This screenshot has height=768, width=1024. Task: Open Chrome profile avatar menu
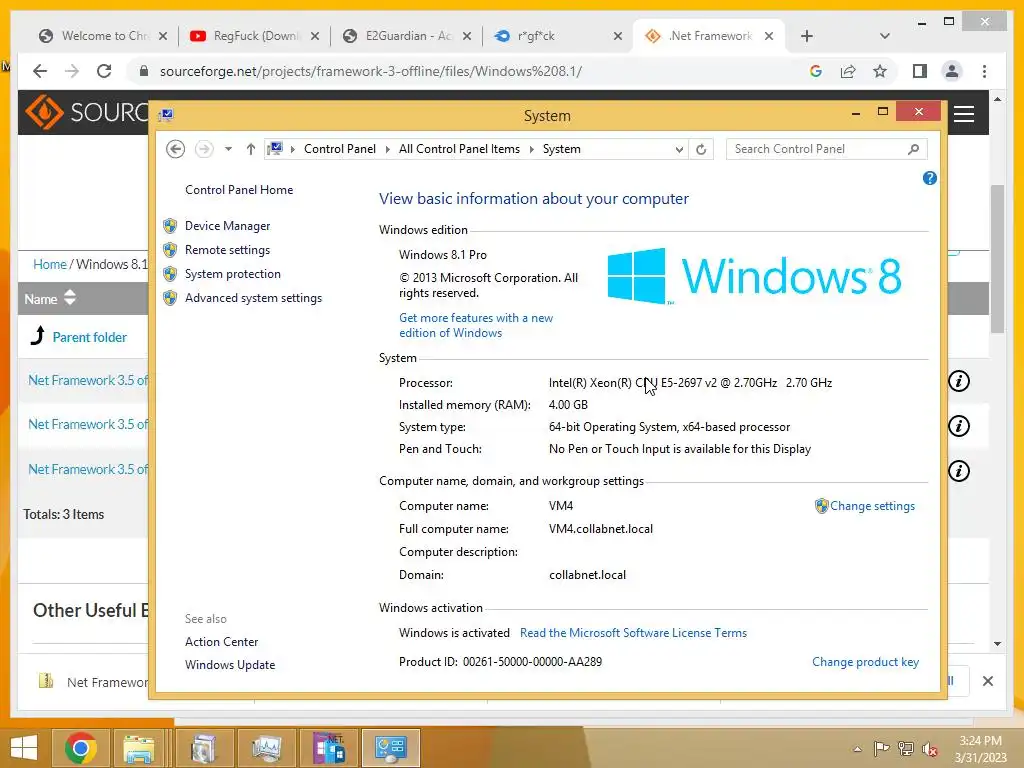coord(952,71)
